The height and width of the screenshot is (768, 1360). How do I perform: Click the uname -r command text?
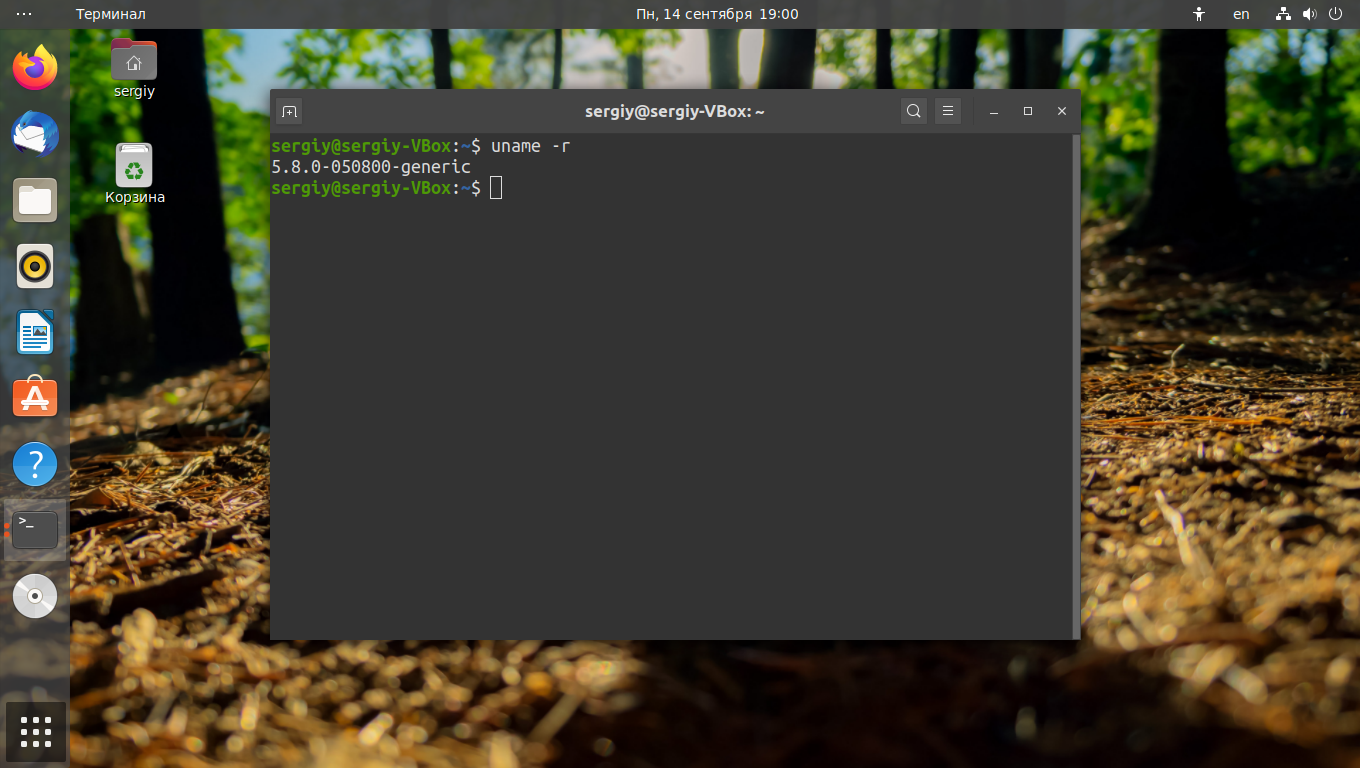pos(531,146)
